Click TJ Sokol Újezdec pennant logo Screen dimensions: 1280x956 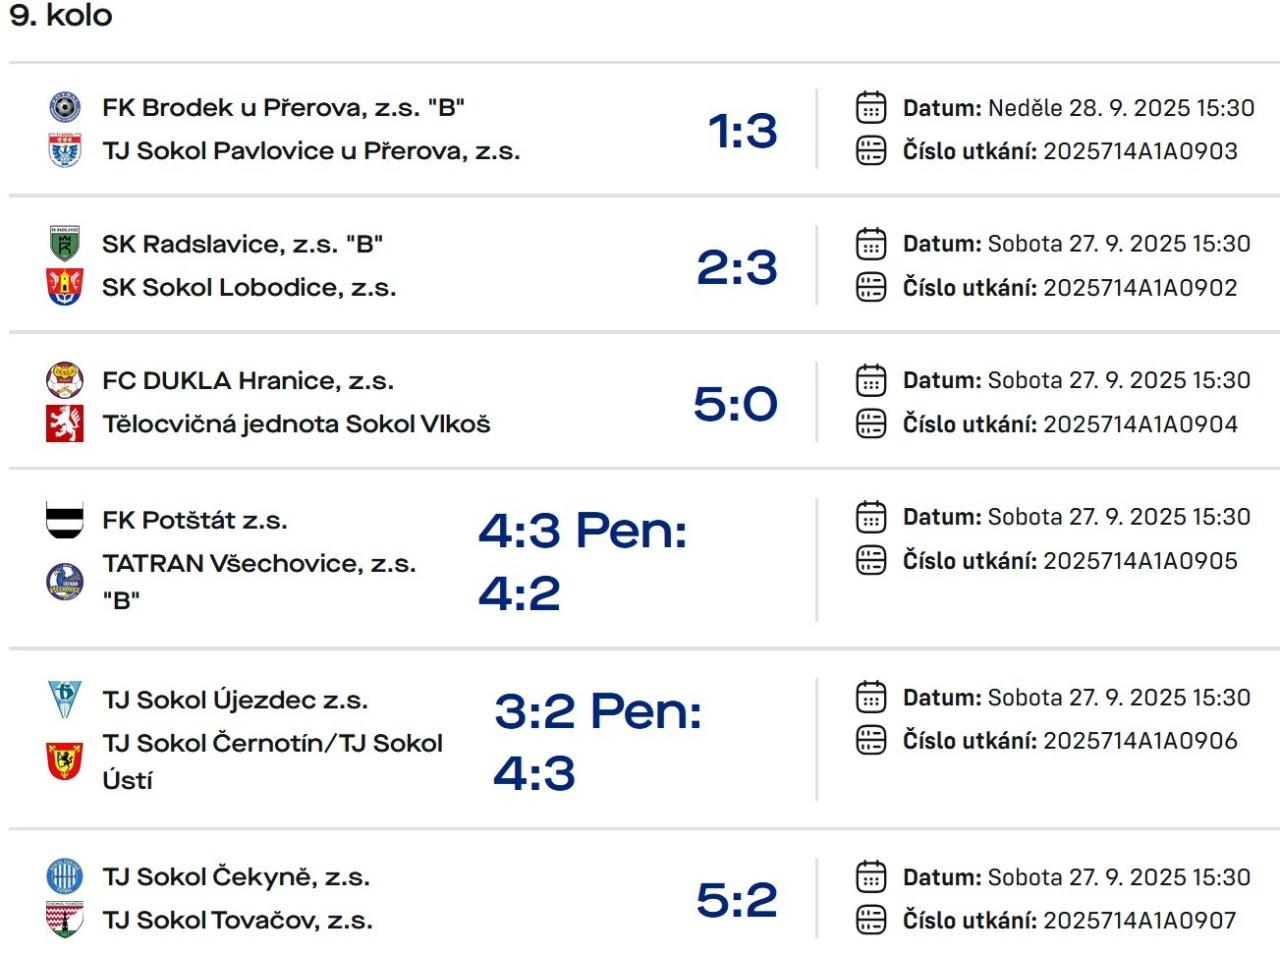(x=65, y=700)
